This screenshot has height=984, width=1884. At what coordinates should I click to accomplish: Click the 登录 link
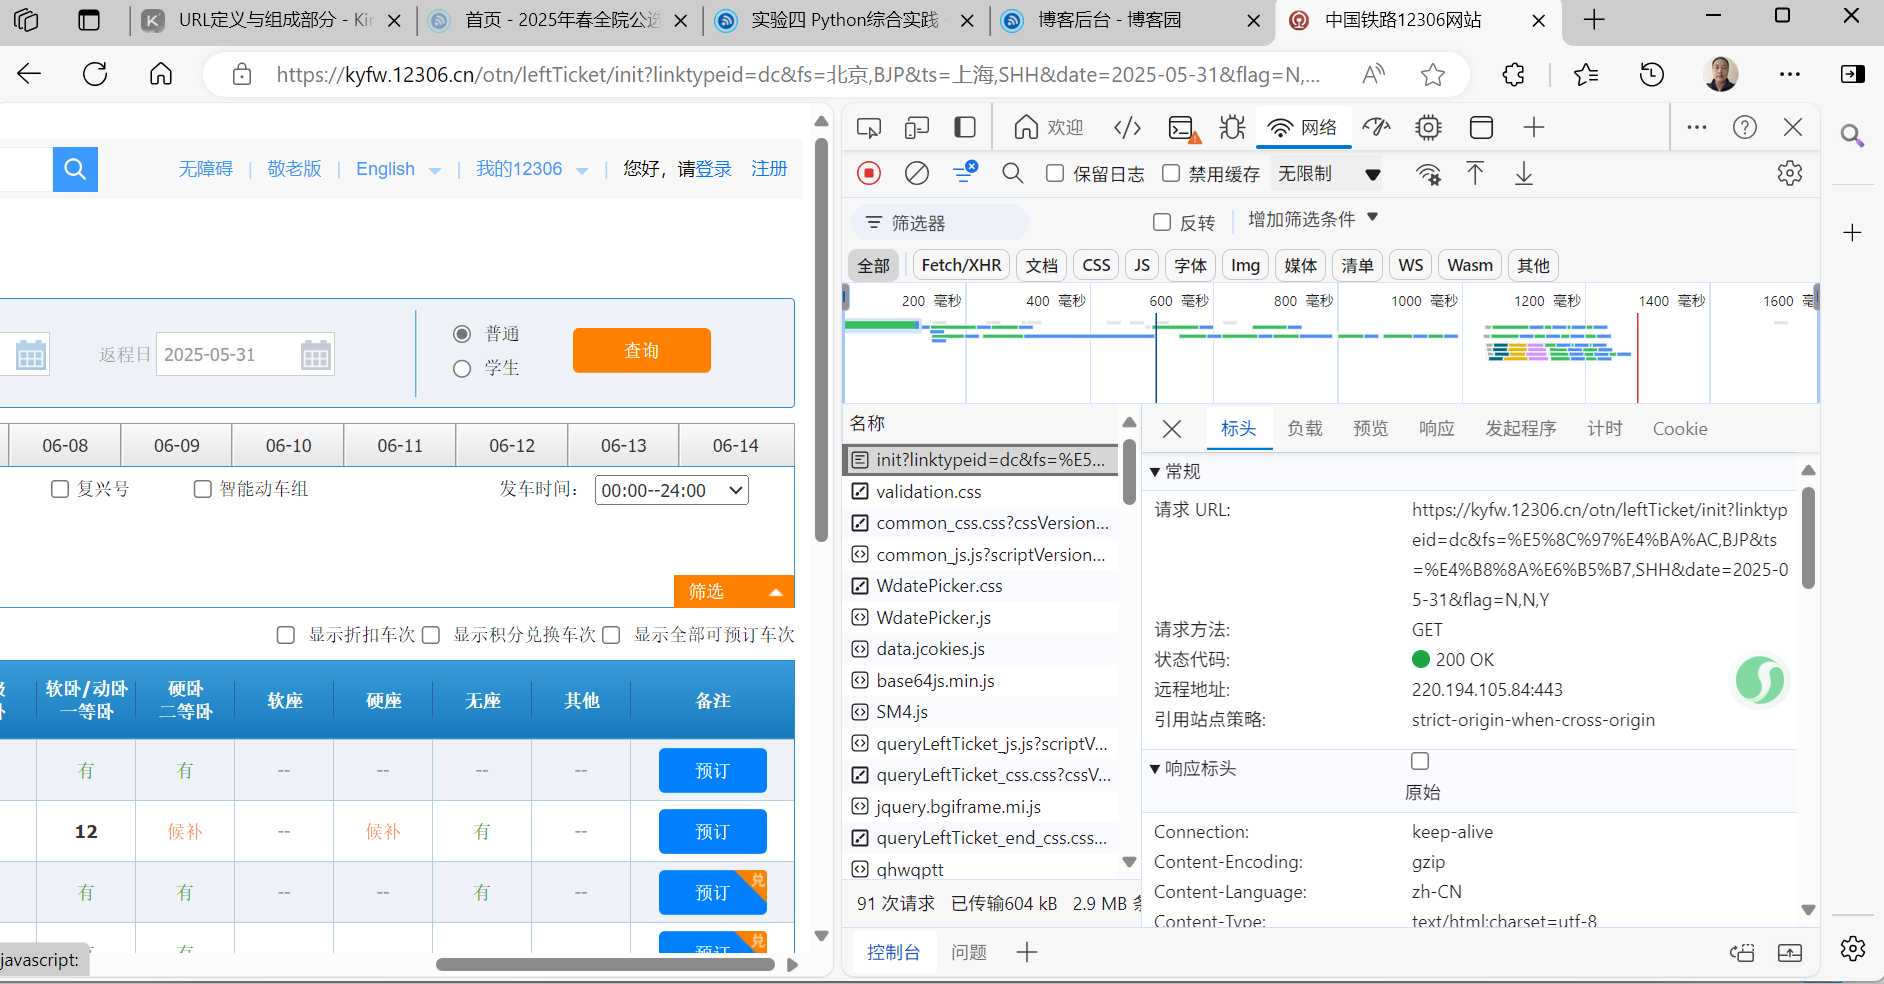click(714, 169)
